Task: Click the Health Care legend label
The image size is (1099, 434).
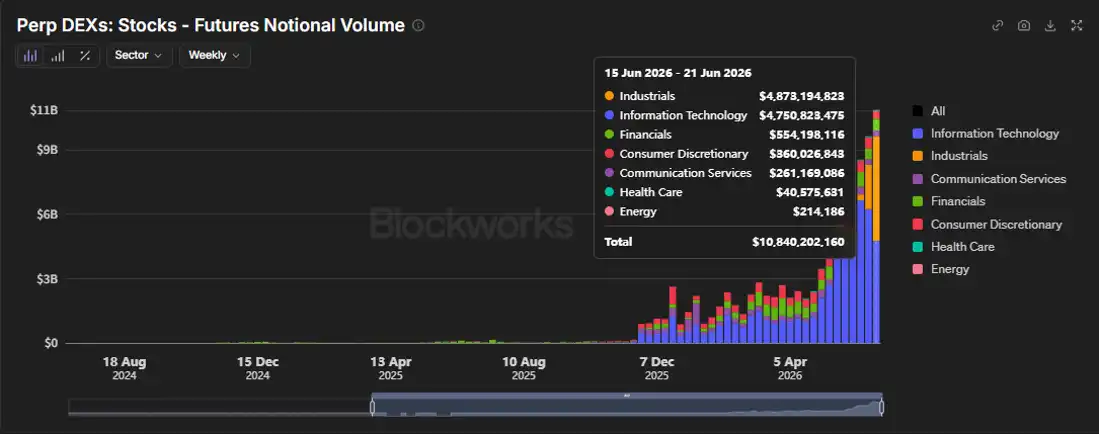Action: coord(962,247)
